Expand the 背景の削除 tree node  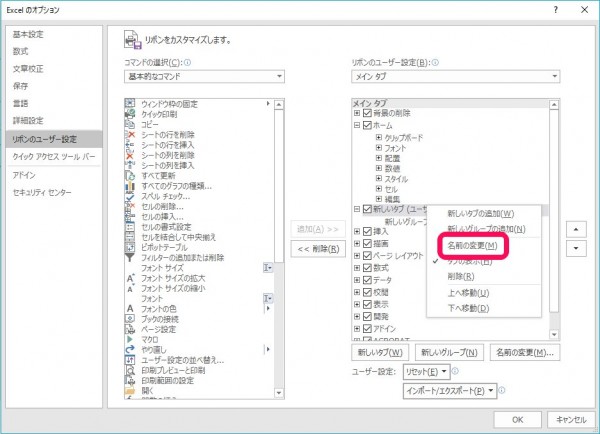pyautogui.click(x=357, y=113)
